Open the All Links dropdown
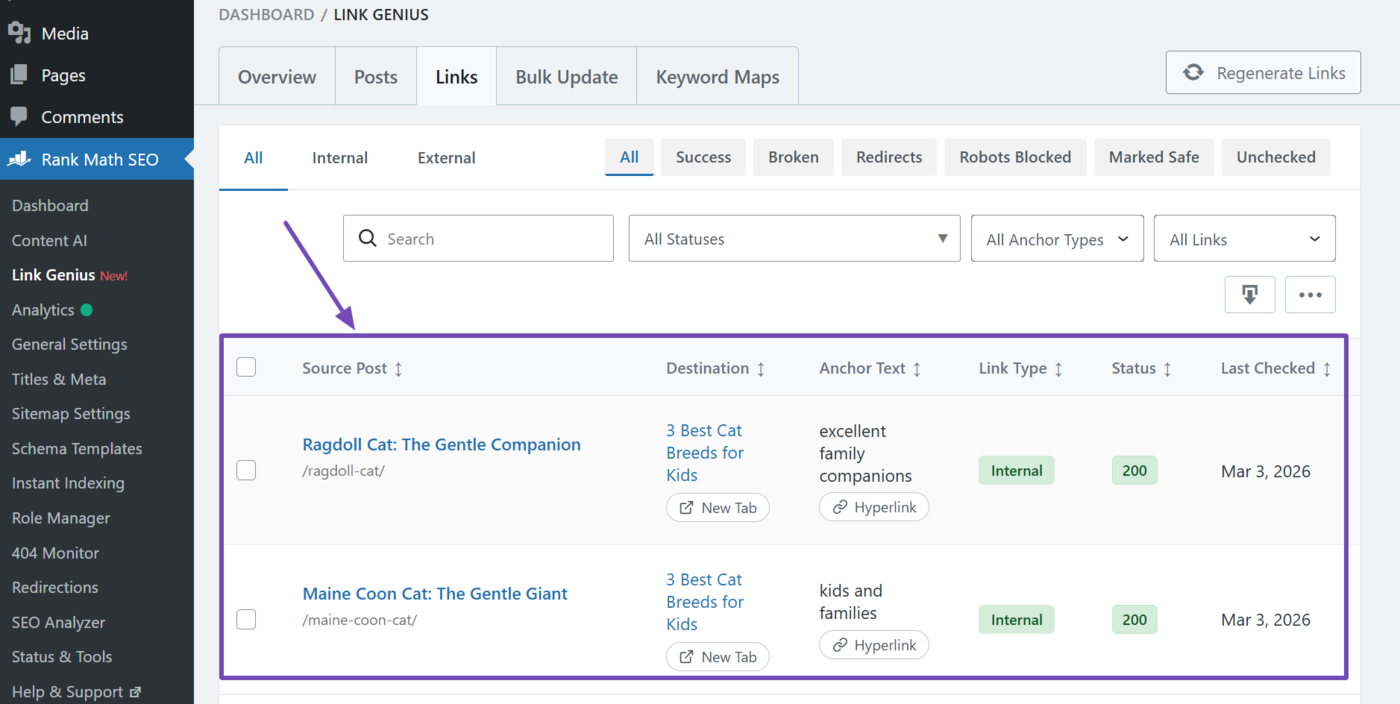Screen dimensions: 1400x704 point(1244,239)
